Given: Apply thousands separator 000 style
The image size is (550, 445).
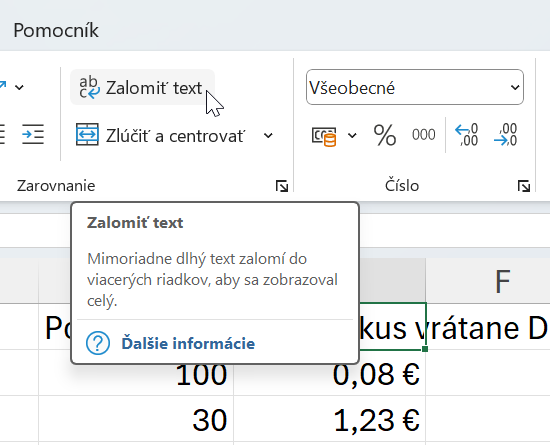Looking at the screenshot, I should coord(423,135).
